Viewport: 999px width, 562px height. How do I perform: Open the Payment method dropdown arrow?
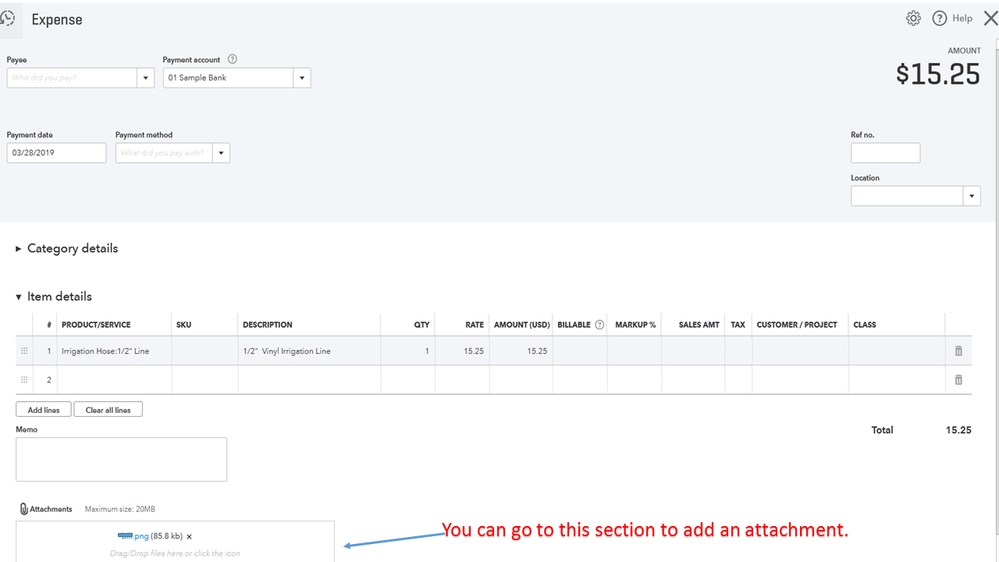(221, 153)
